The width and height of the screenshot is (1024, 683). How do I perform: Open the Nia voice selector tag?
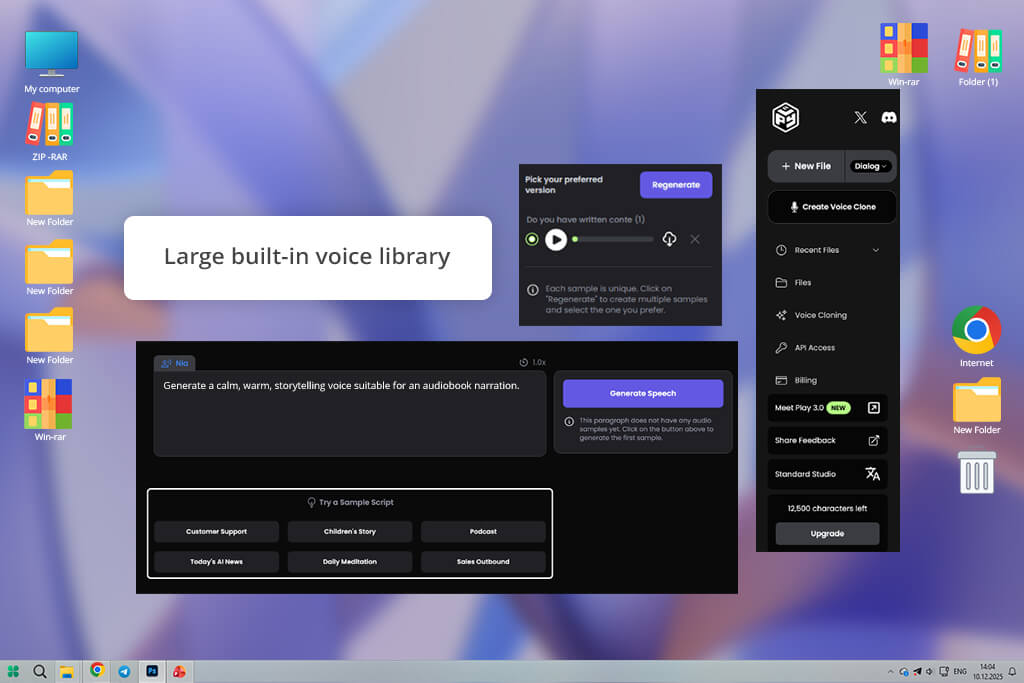coord(174,363)
